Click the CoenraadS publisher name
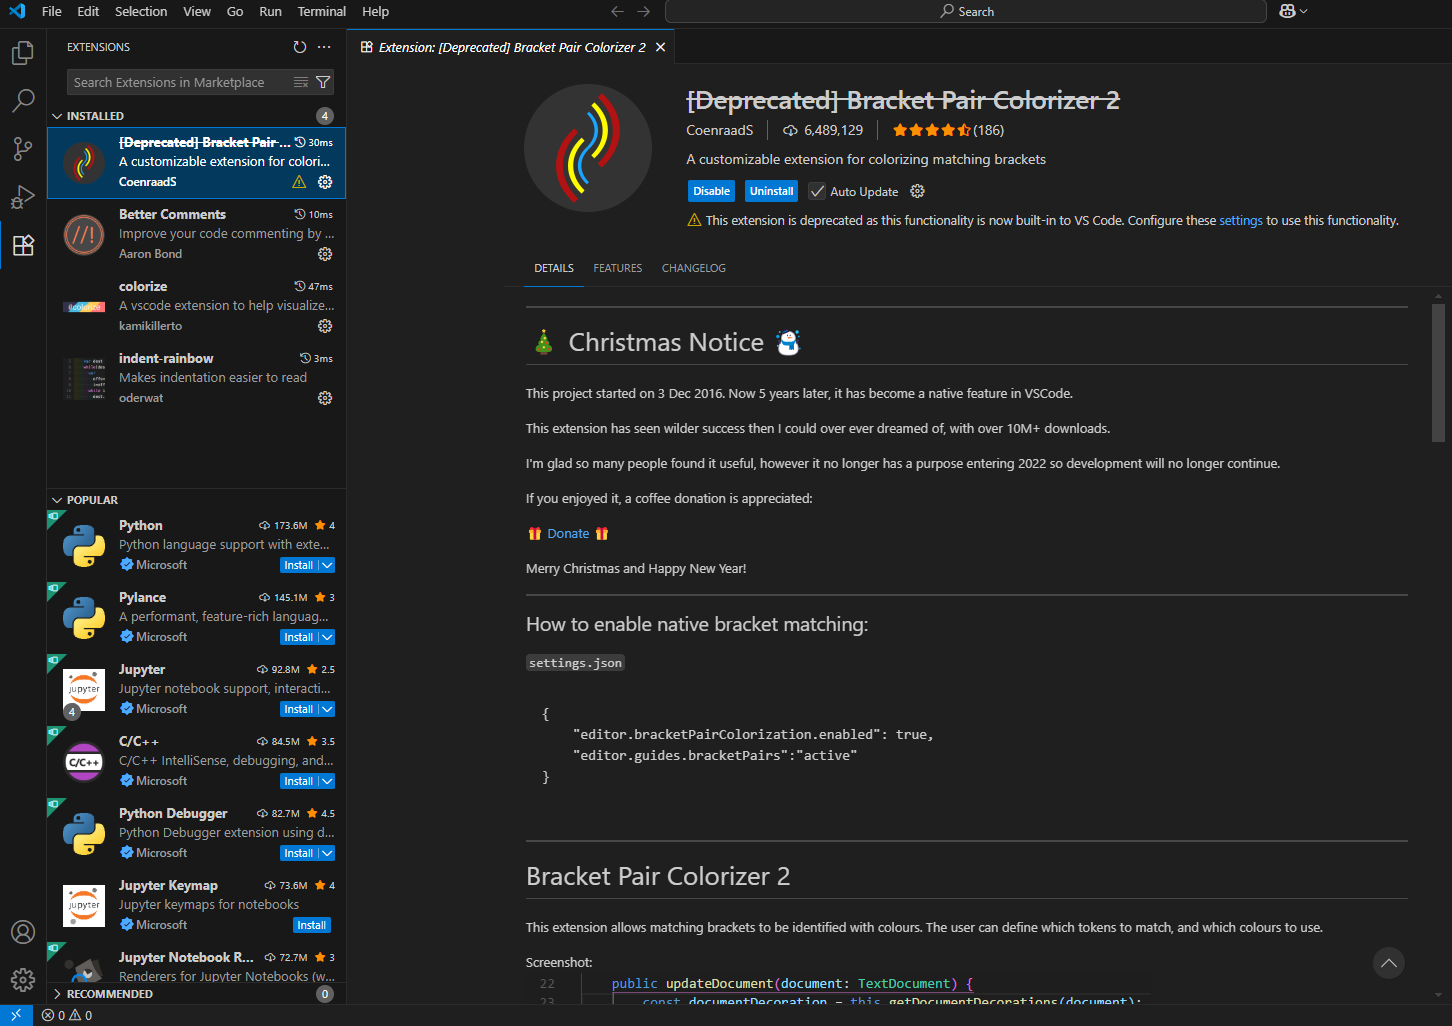Screen dimensions: 1452x1026 point(720,130)
